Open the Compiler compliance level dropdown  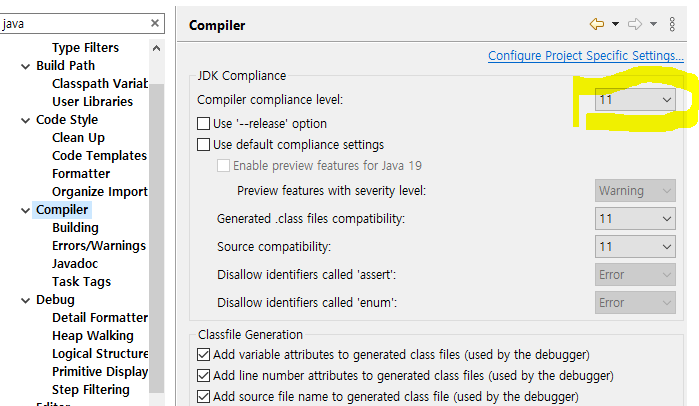click(x=635, y=100)
